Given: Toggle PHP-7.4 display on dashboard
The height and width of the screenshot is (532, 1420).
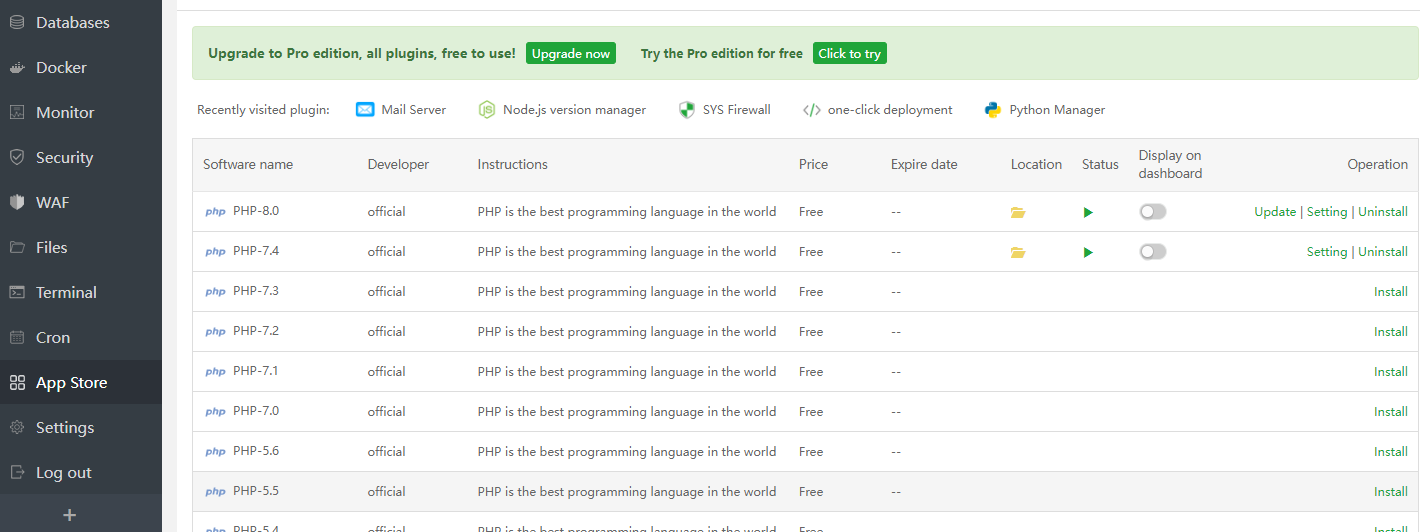Looking at the screenshot, I should (x=1153, y=252).
